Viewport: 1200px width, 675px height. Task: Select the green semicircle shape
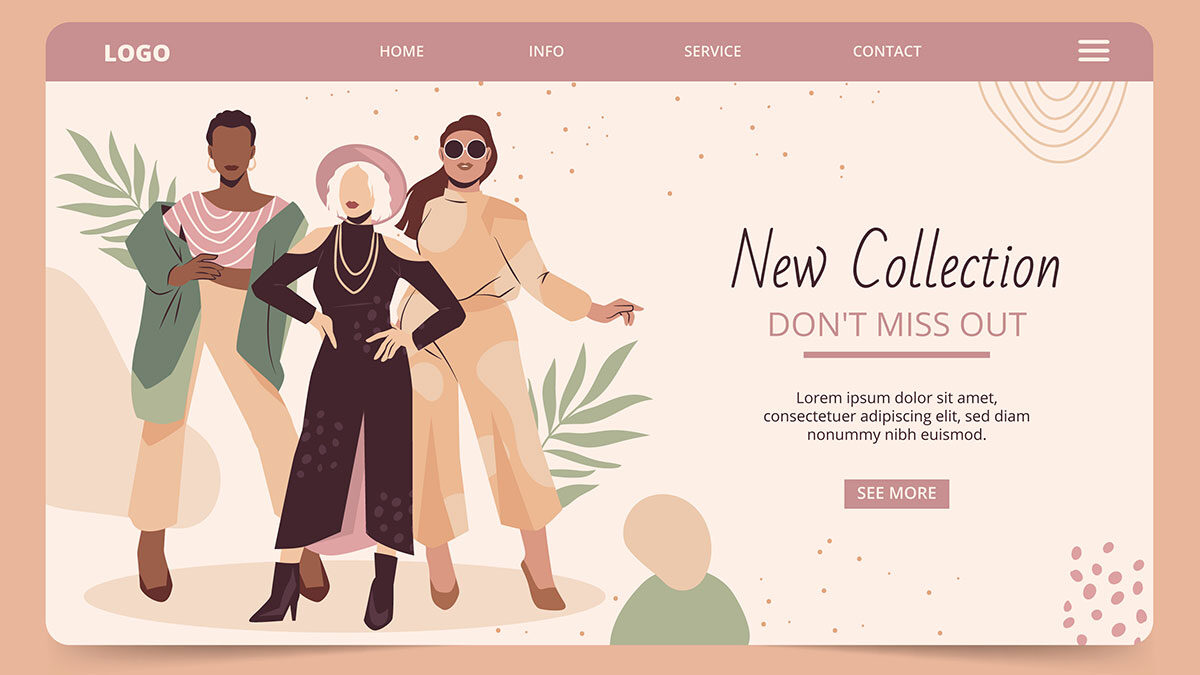[680, 612]
